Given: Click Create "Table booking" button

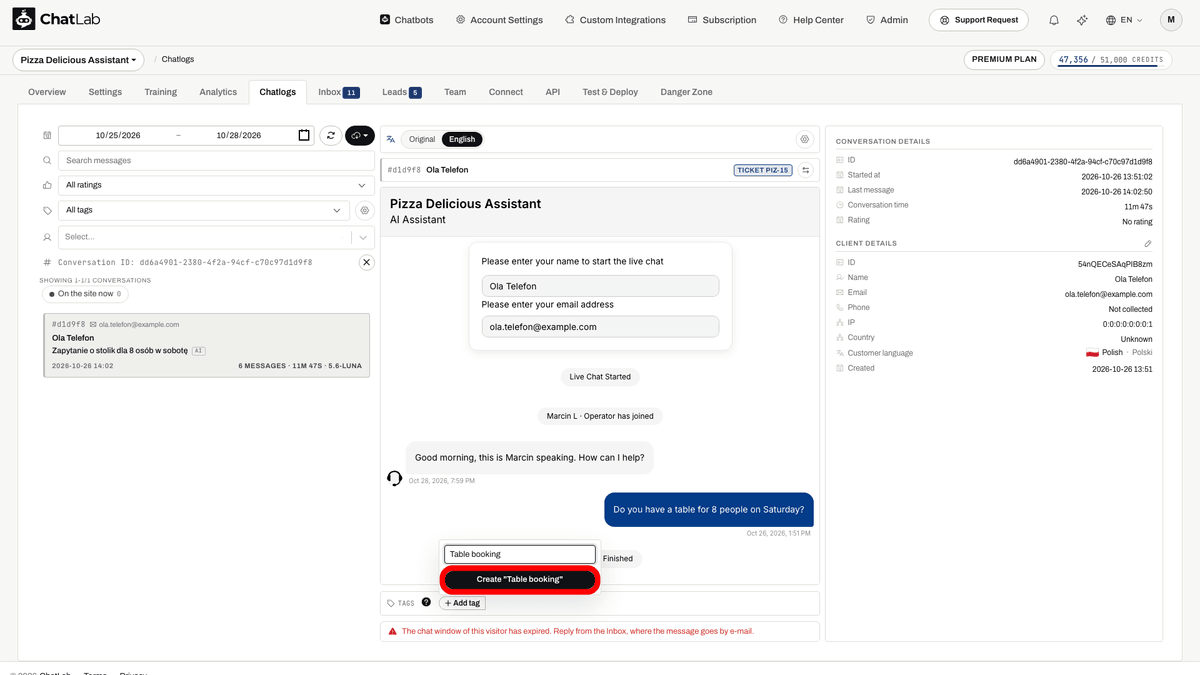Looking at the screenshot, I should point(520,580).
